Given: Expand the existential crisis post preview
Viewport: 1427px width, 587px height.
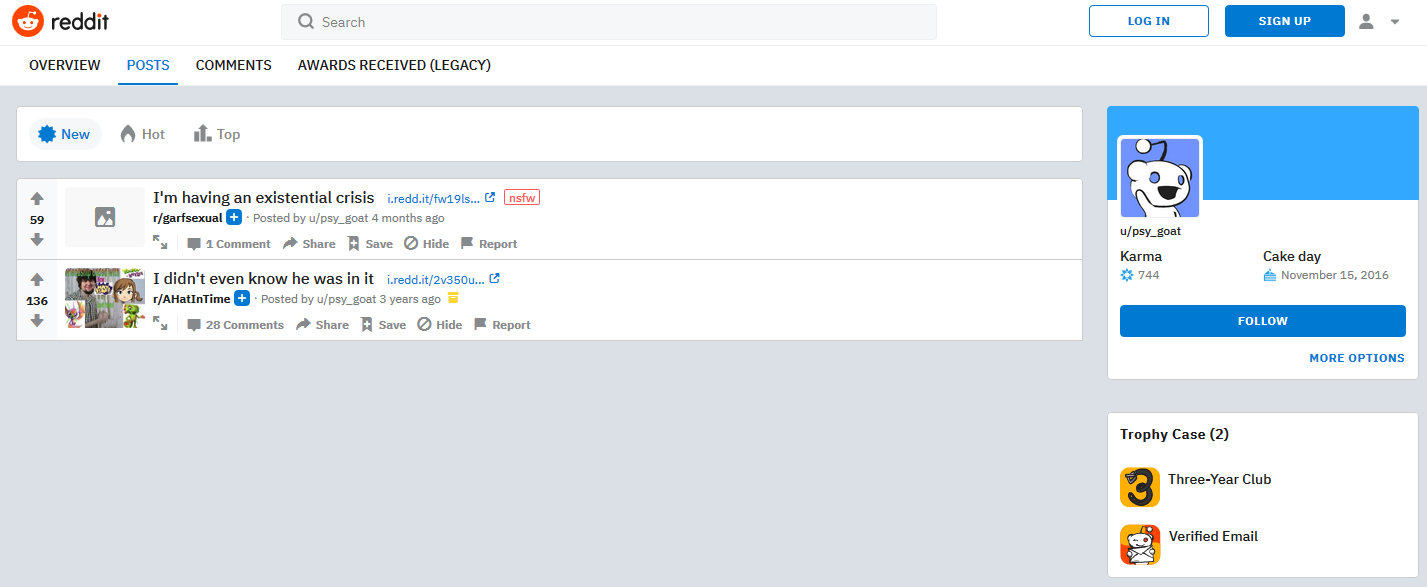Looking at the screenshot, I should click(160, 243).
